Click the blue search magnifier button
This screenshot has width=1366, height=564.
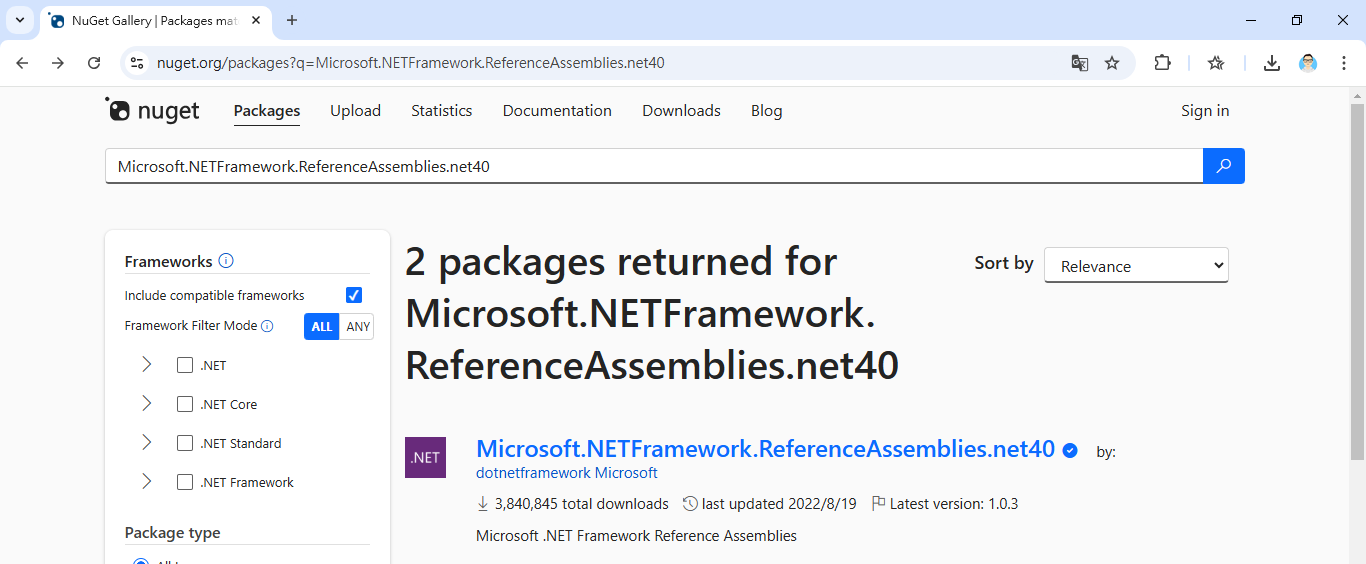pyautogui.click(x=1223, y=166)
